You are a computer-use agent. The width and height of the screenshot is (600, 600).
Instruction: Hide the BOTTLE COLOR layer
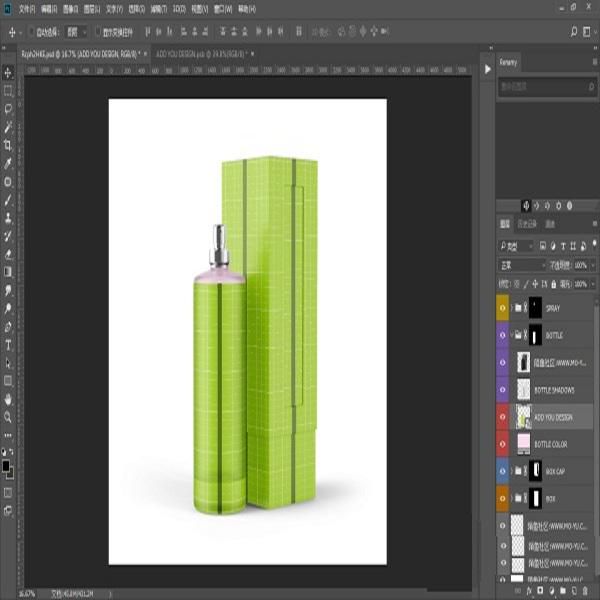click(x=502, y=444)
